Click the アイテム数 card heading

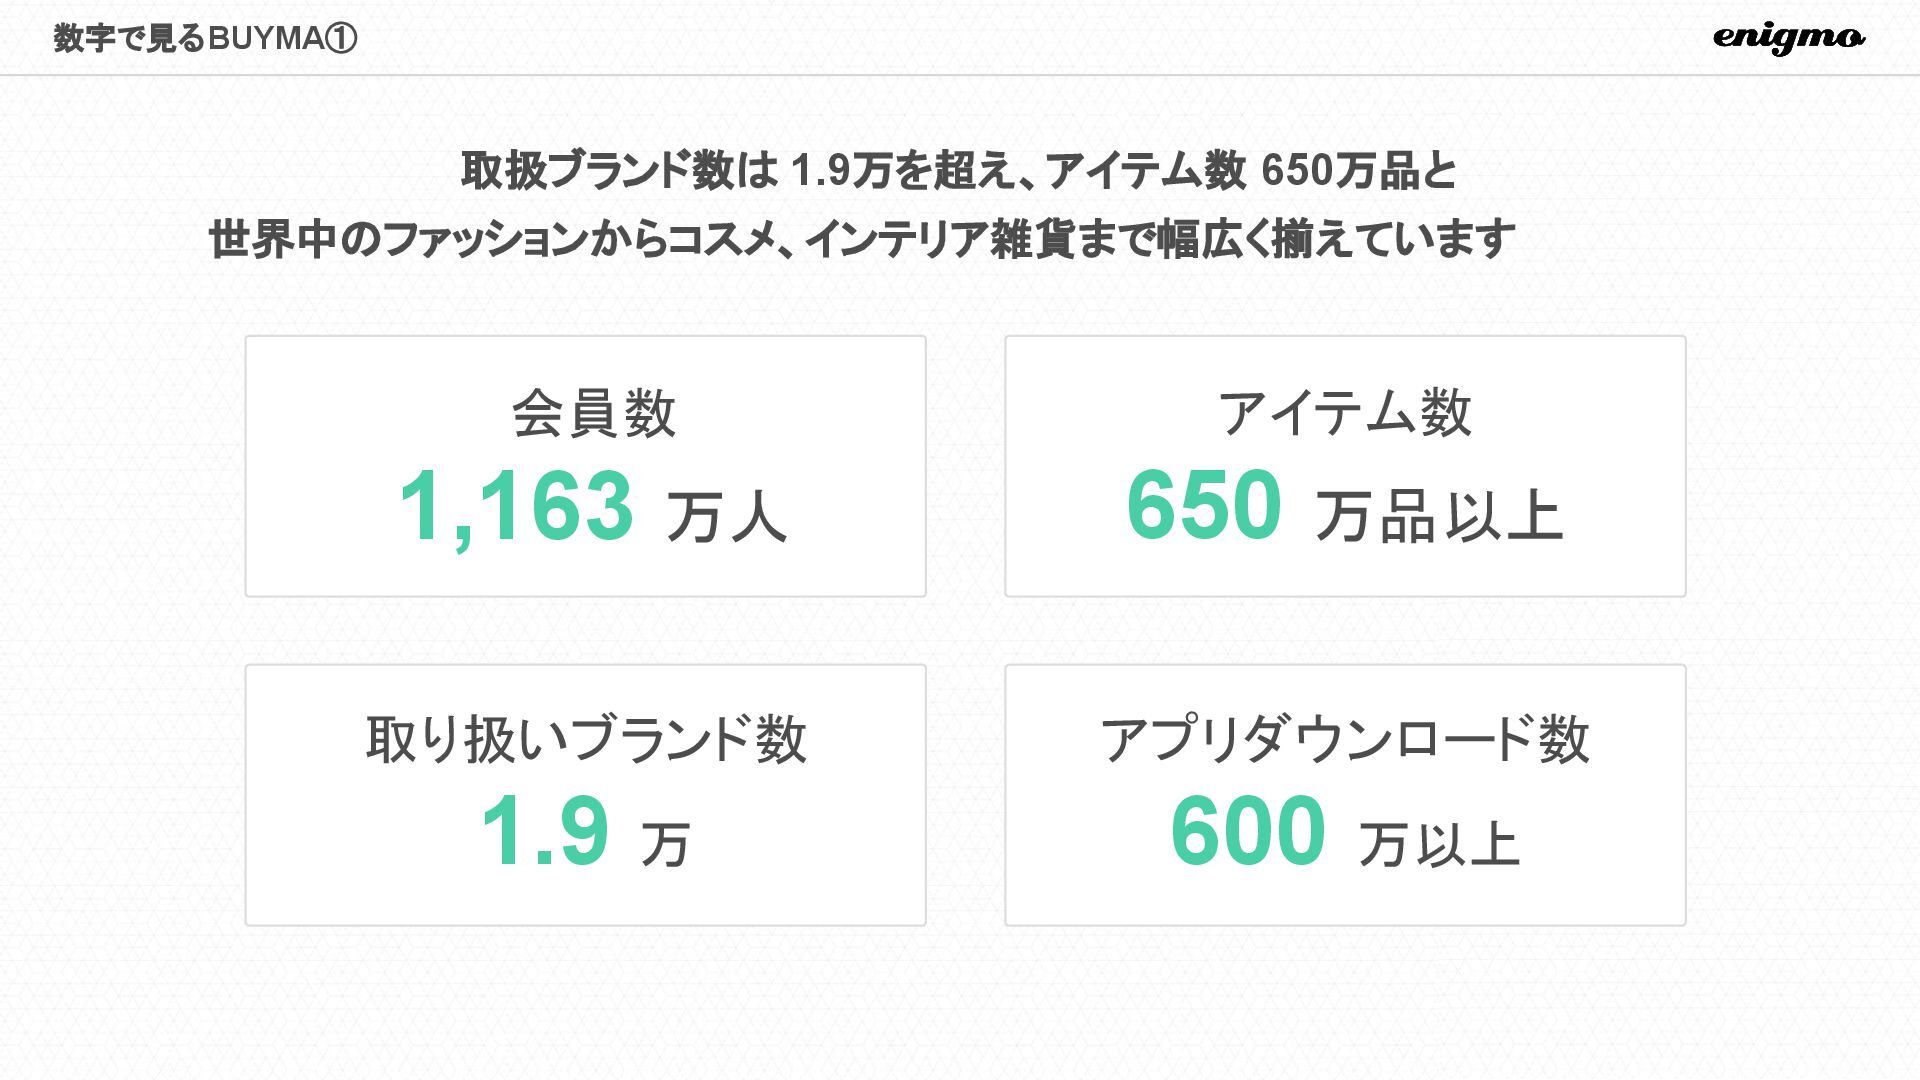point(1345,412)
